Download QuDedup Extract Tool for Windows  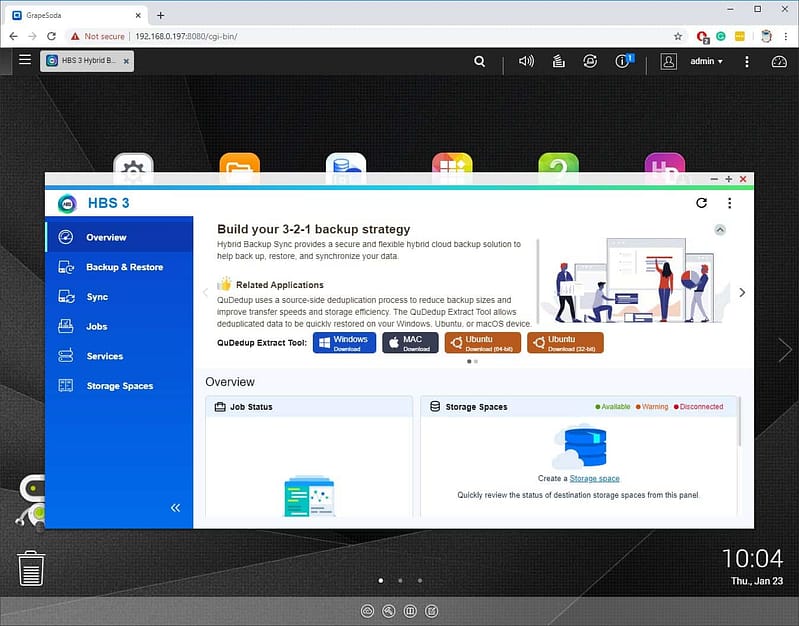point(344,343)
